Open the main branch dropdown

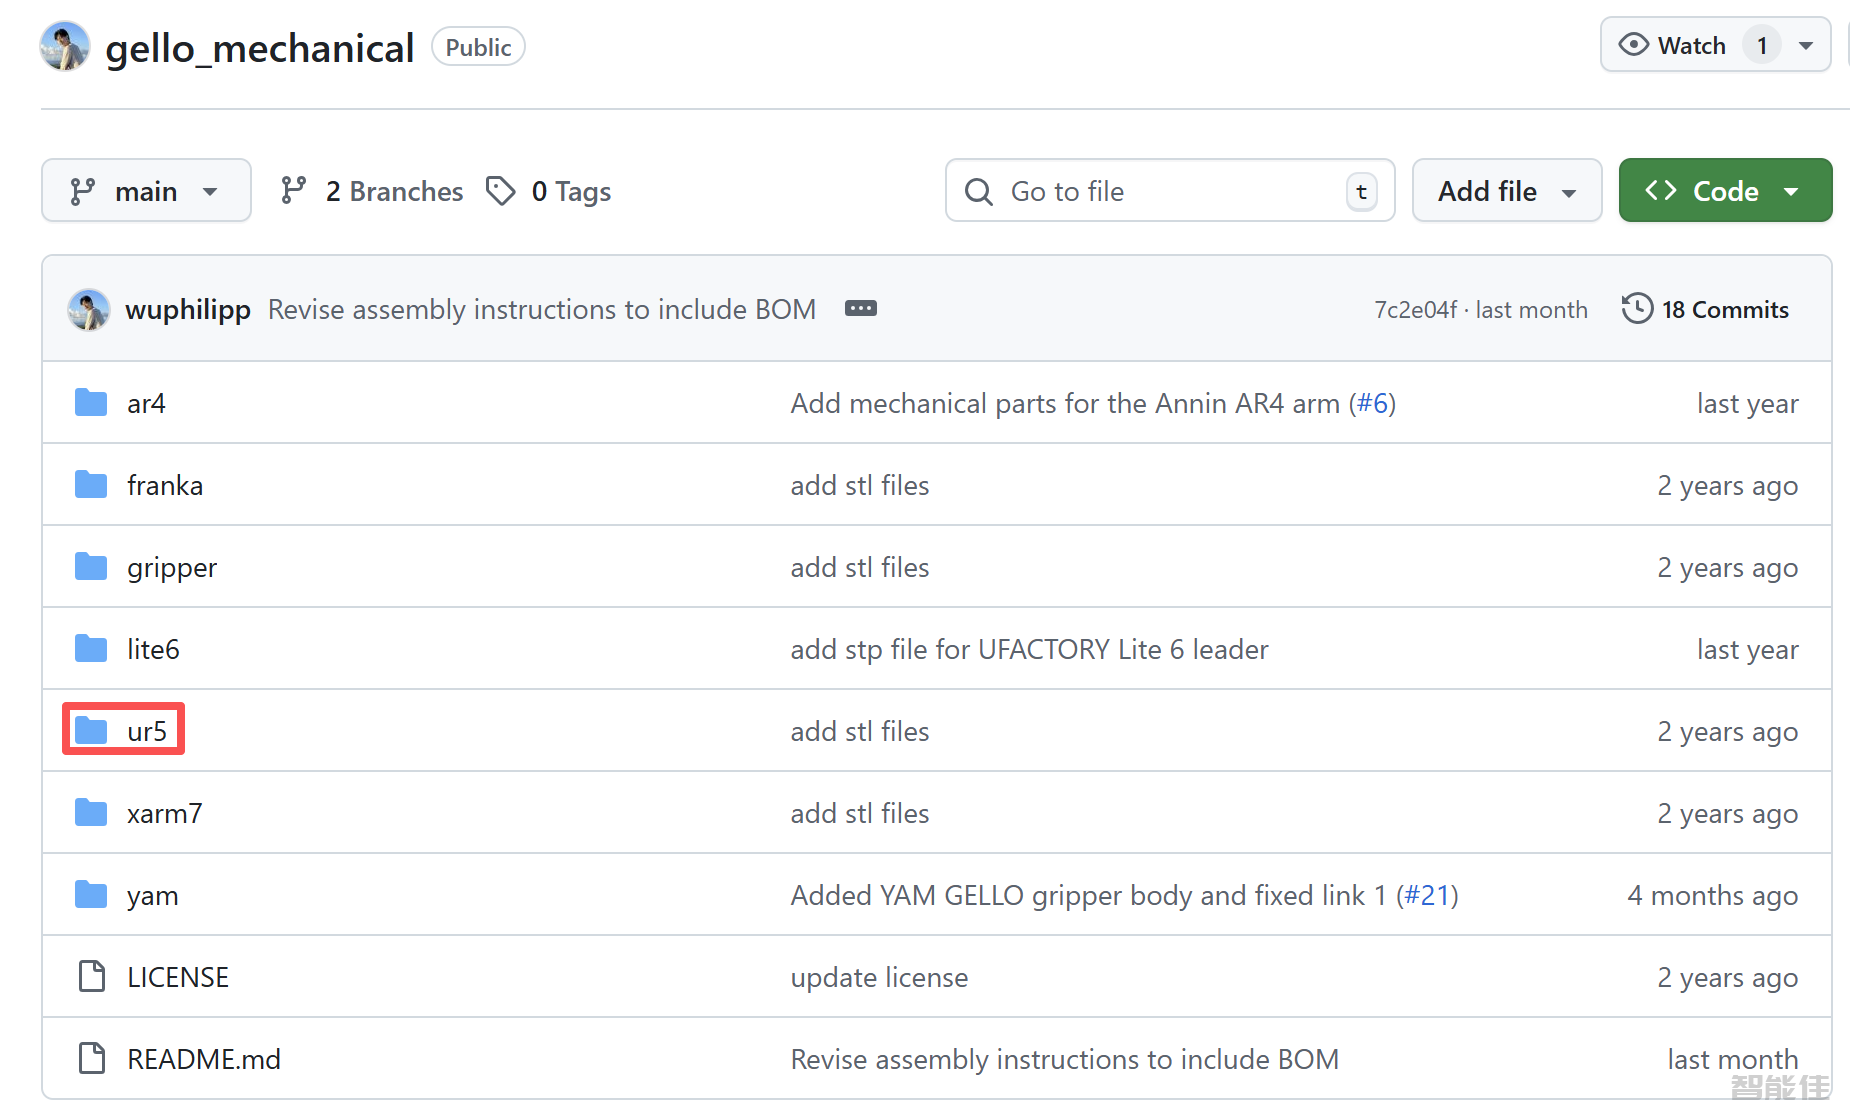pos(145,191)
